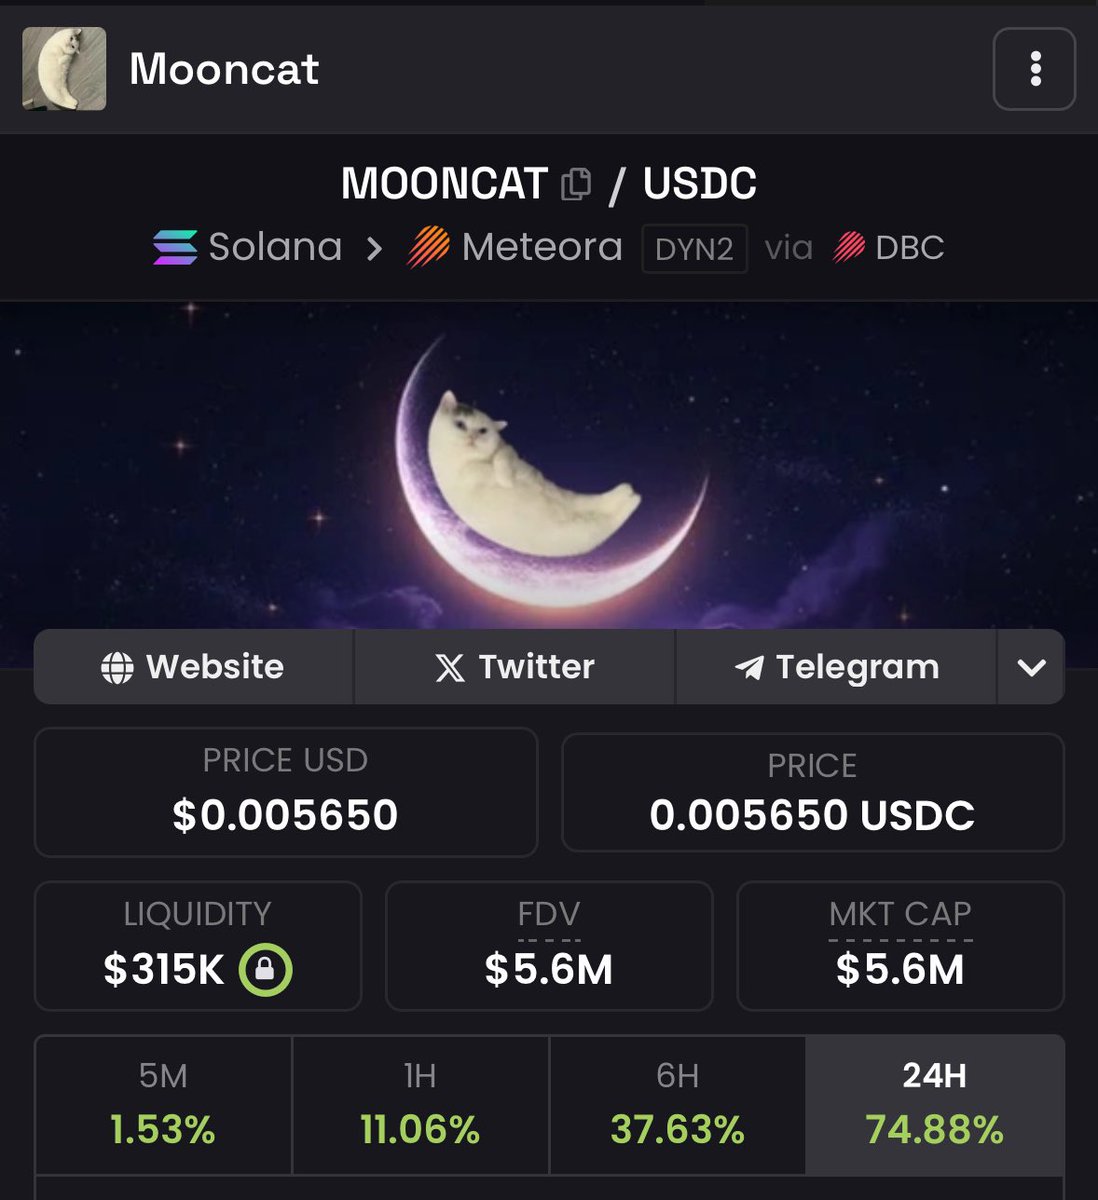The height and width of the screenshot is (1200, 1098).
Task: Expand more links with the chevron
Action: tap(1031, 667)
